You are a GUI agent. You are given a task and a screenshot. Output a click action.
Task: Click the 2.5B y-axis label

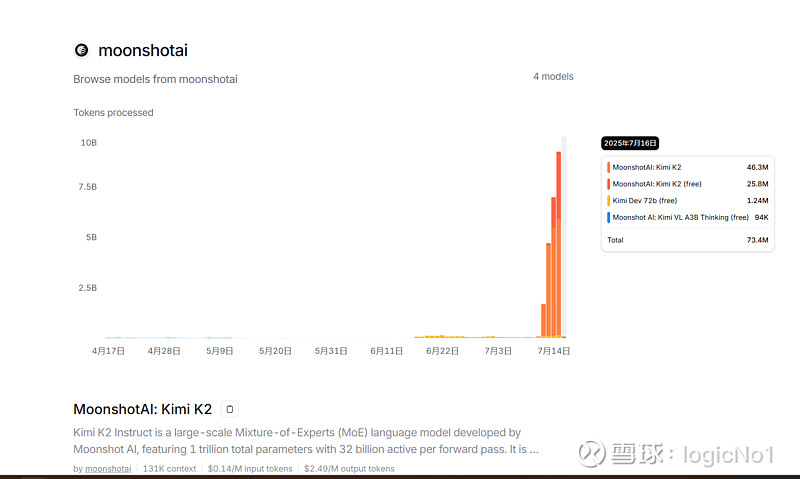(x=88, y=288)
